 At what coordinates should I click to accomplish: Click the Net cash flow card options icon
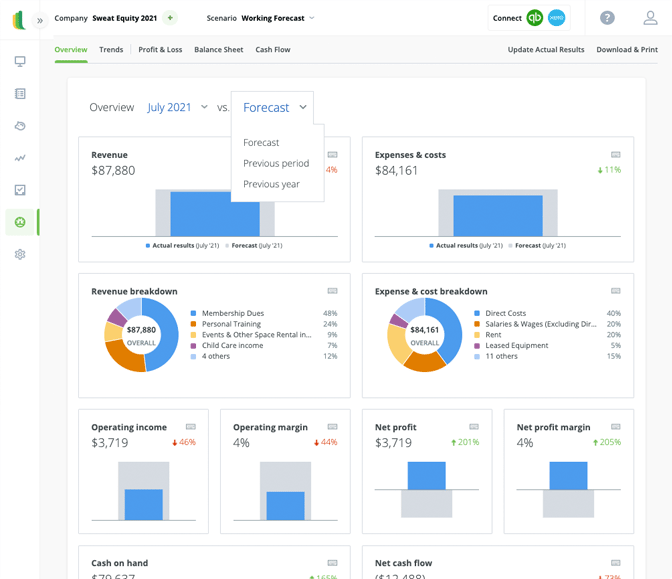click(615, 563)
